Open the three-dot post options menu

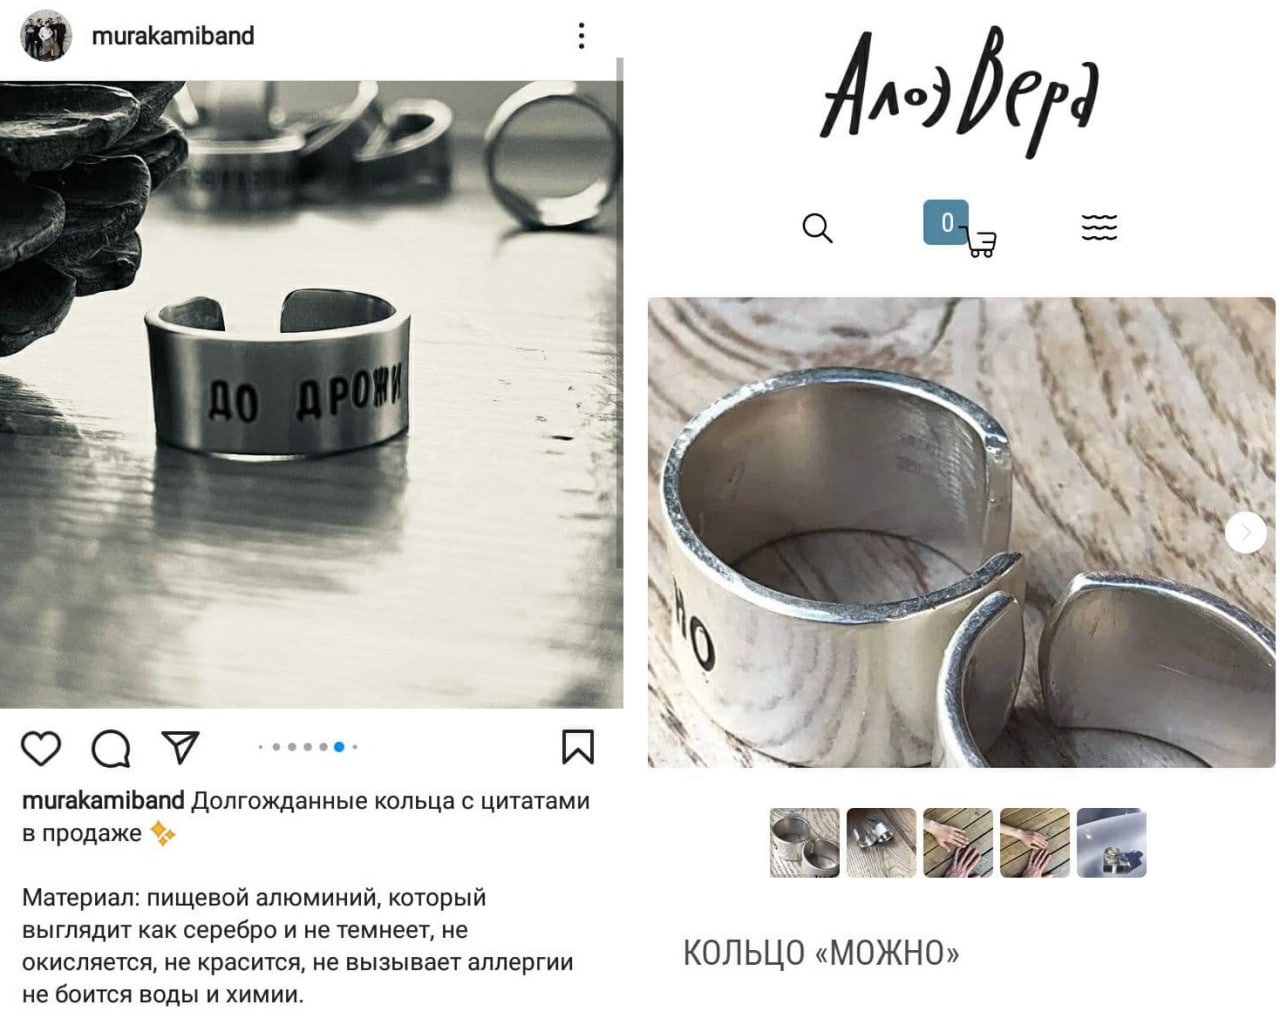tap(581, 36)
